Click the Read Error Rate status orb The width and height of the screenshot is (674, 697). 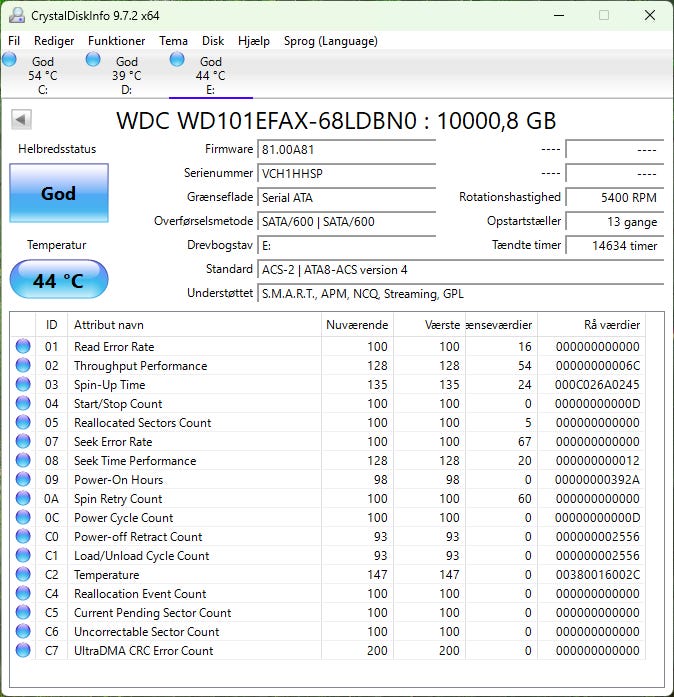pyautogui.click(x=23, y=347)
